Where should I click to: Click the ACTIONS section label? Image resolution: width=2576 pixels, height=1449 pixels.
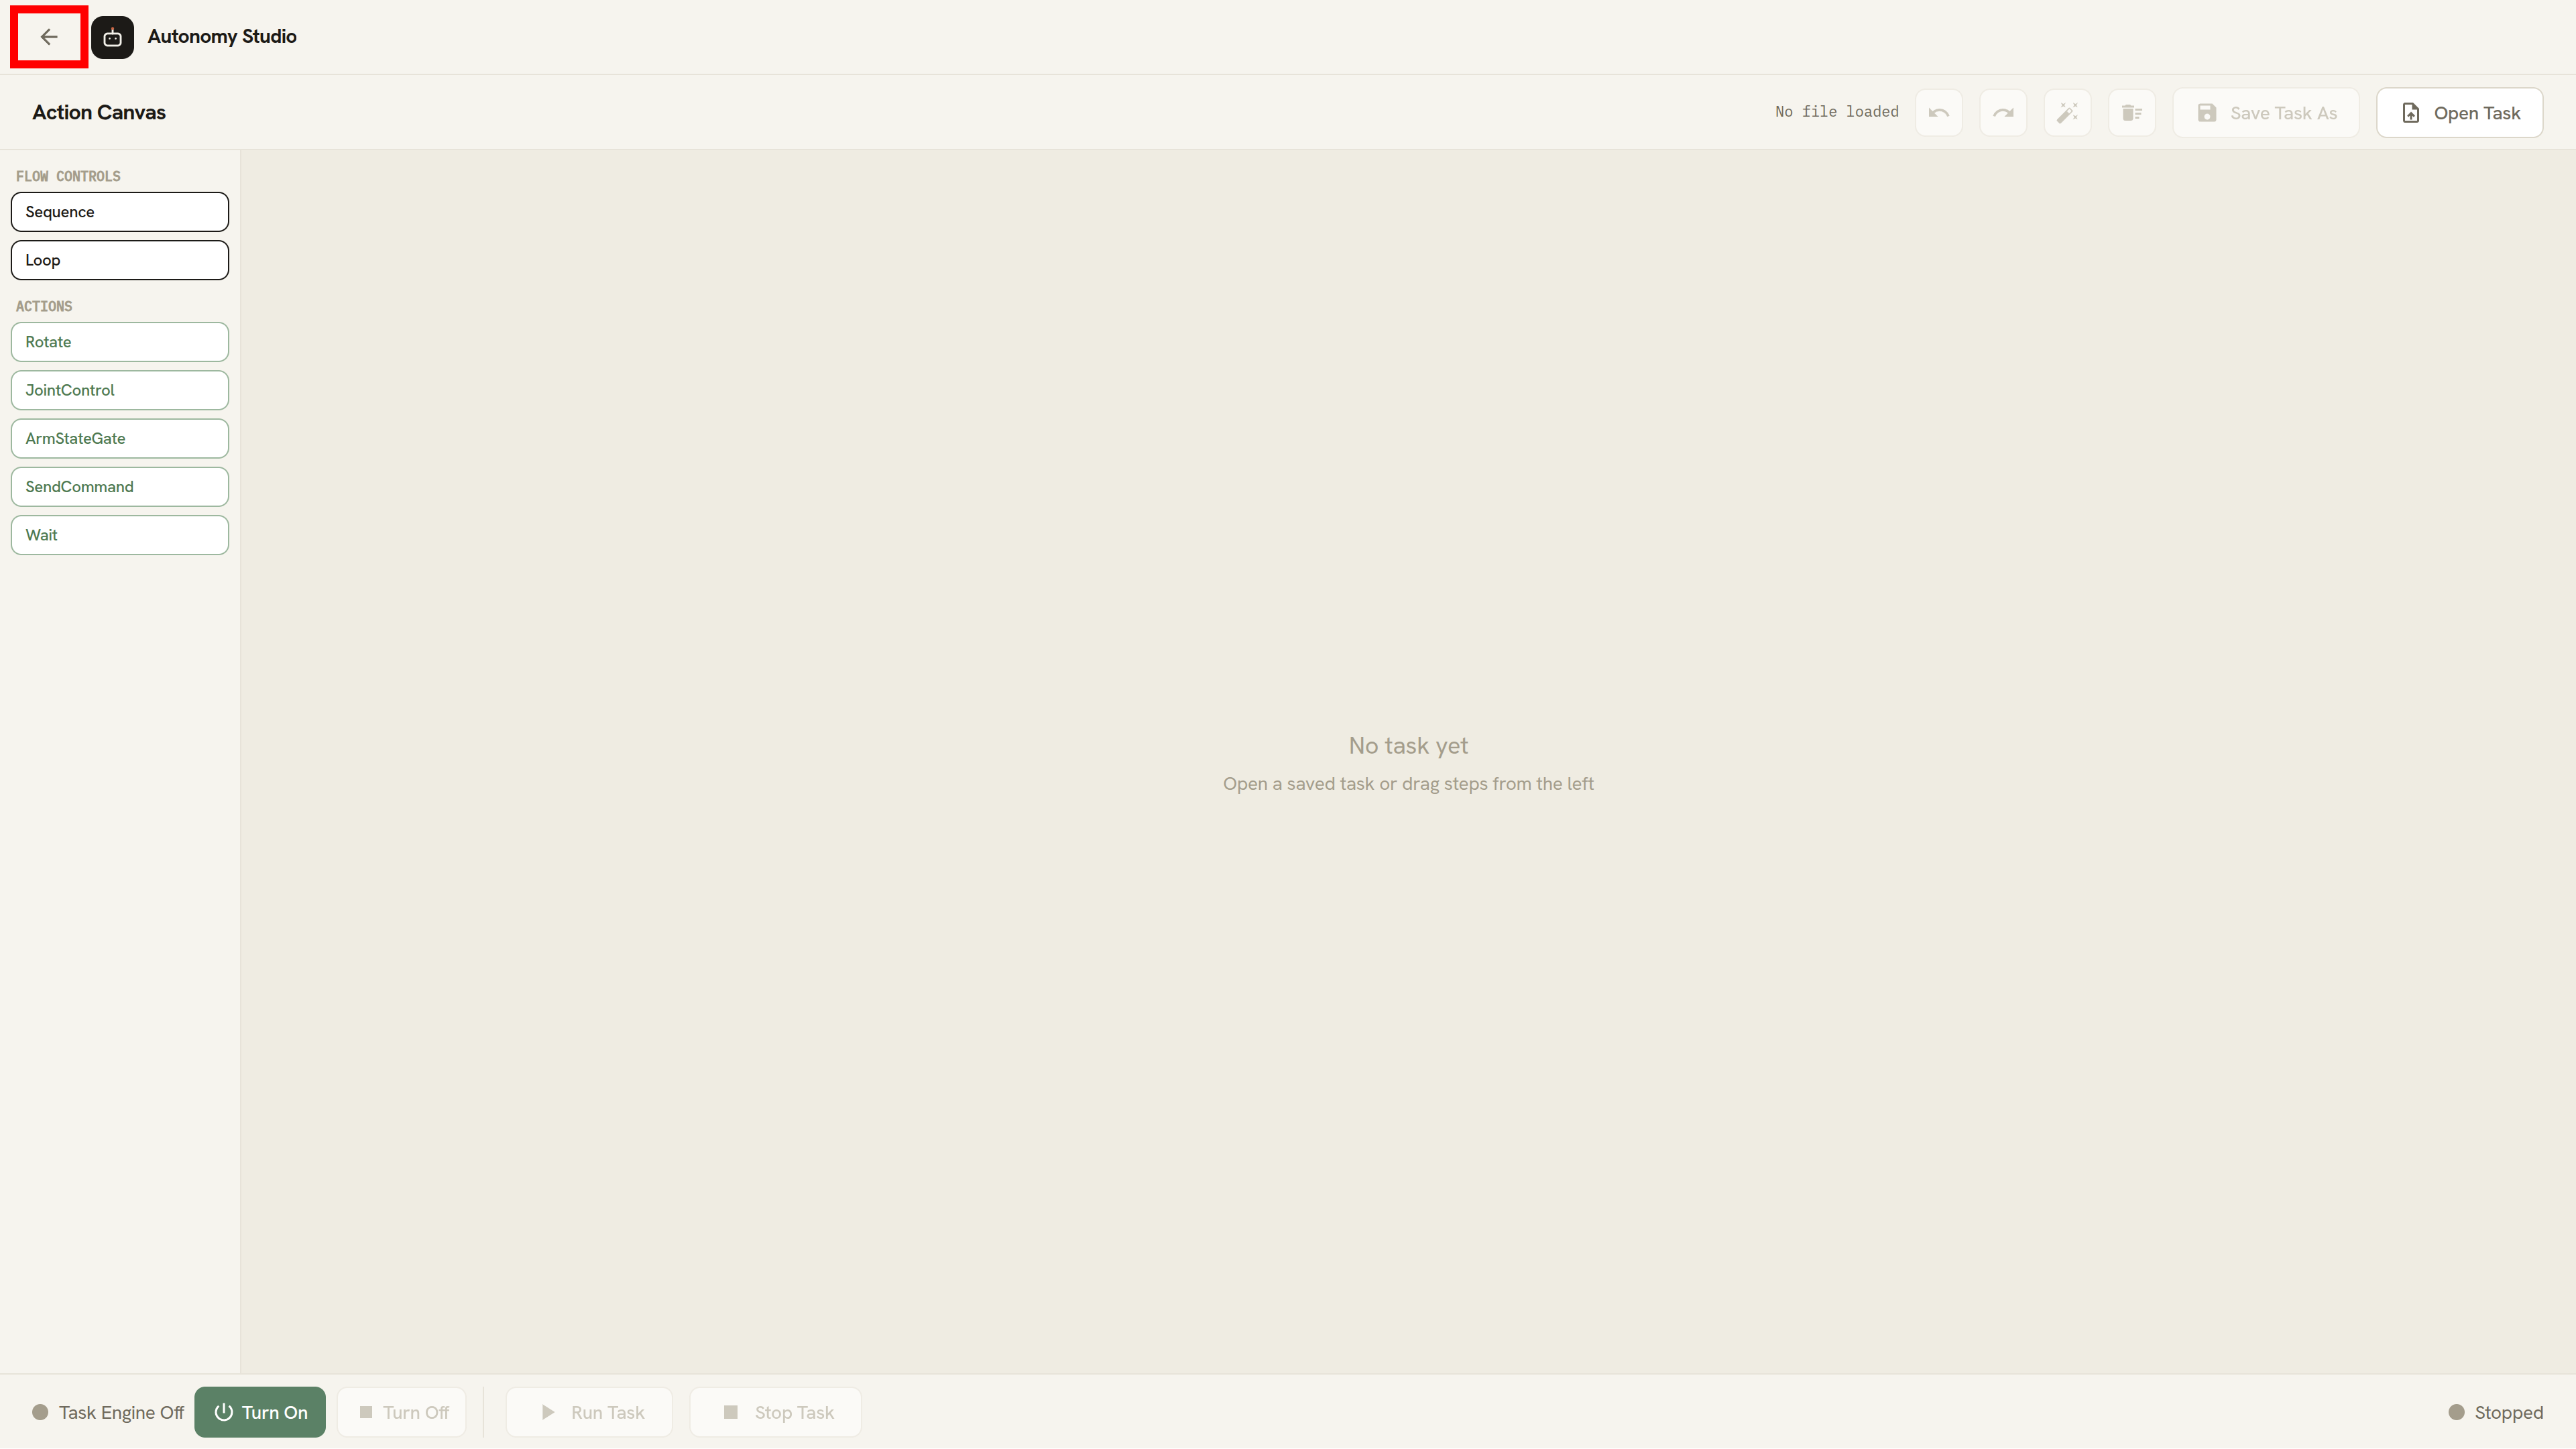[44, 306]
